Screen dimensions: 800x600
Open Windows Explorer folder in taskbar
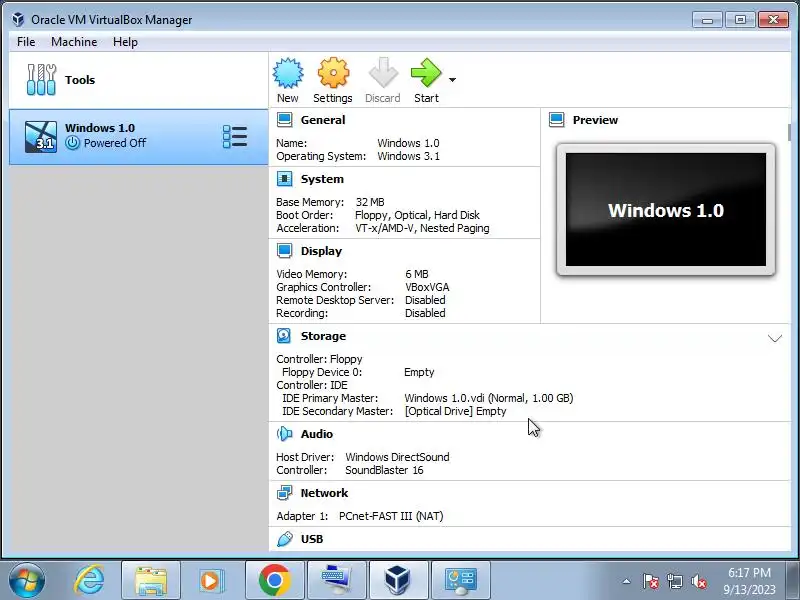tap(151, 581)
